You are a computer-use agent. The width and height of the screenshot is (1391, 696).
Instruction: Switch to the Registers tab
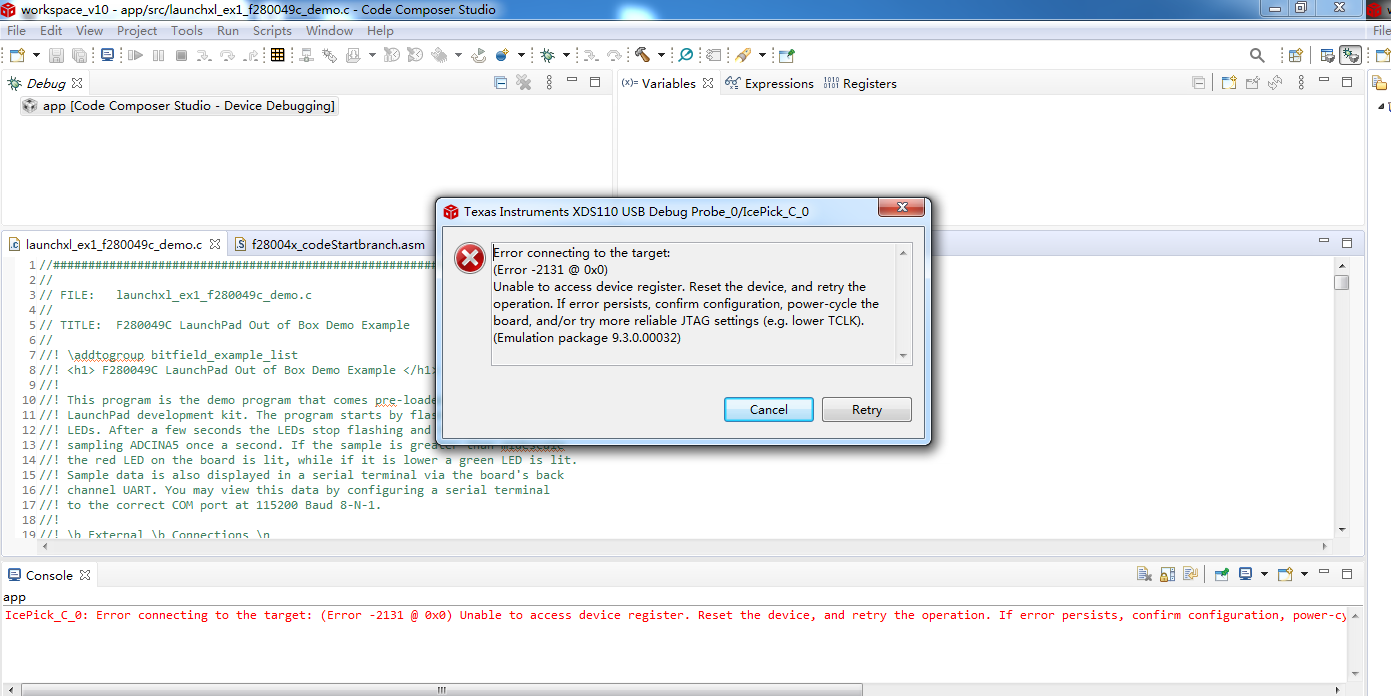tap(860, 83)
